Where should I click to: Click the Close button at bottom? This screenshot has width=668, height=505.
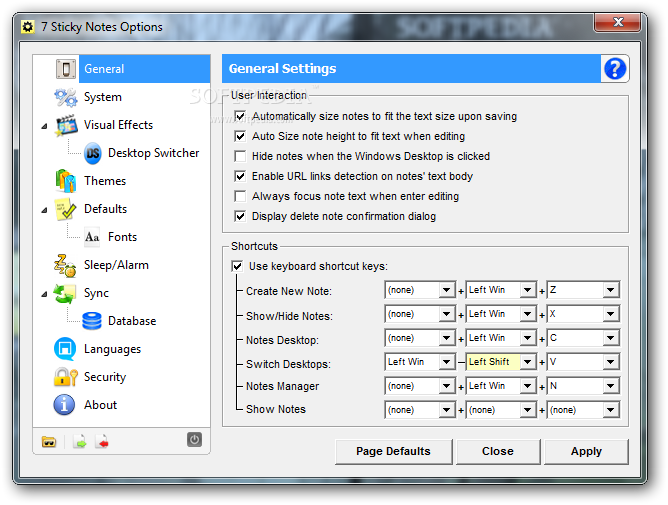tap(498, 451)
